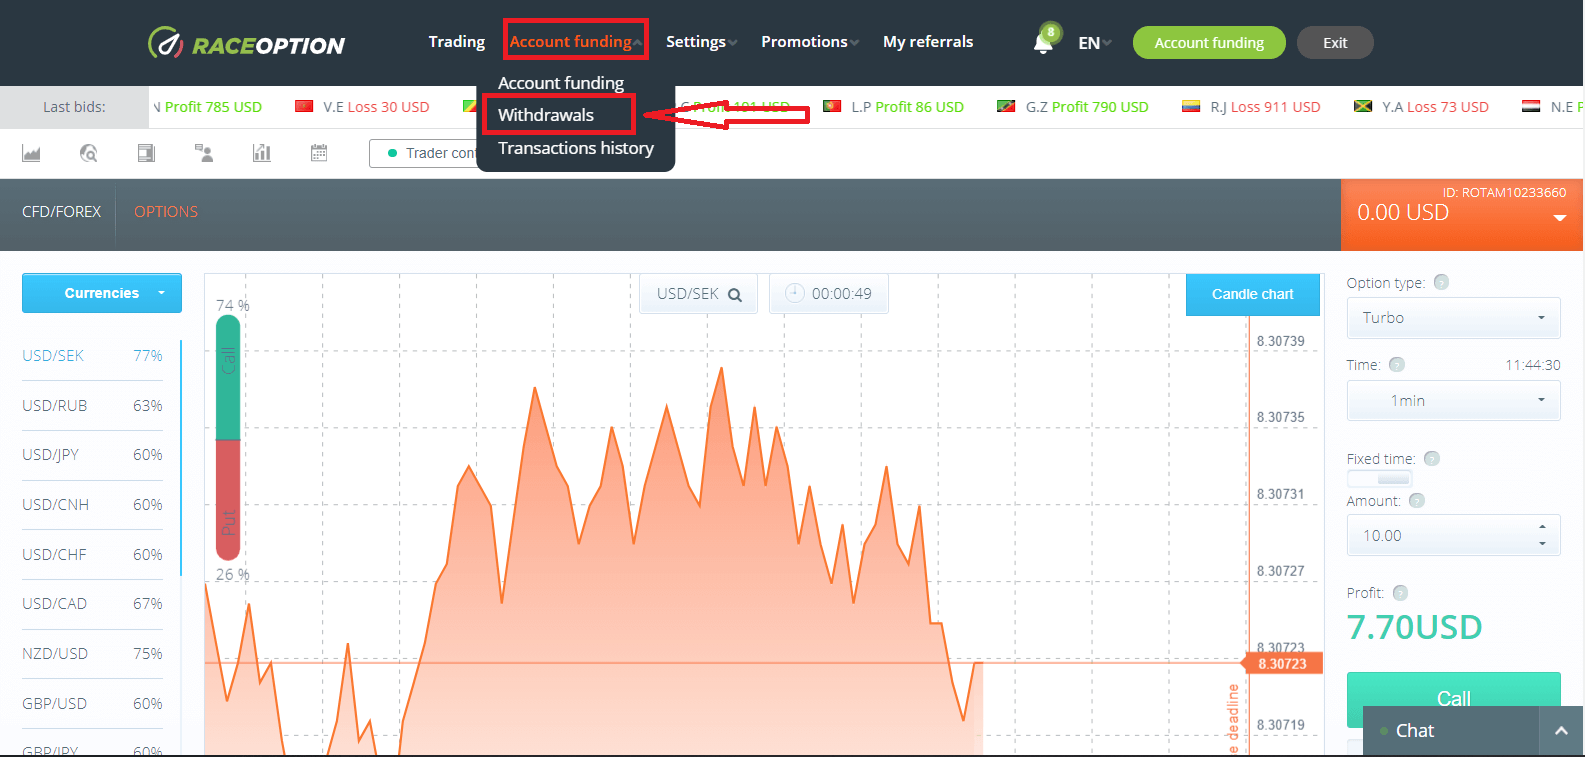Image resolution: width=1585 pixels, height=757 pixels.
Task: Expand the 0.00 USD account balance arrow
Action: click(x=1559, y=218)
